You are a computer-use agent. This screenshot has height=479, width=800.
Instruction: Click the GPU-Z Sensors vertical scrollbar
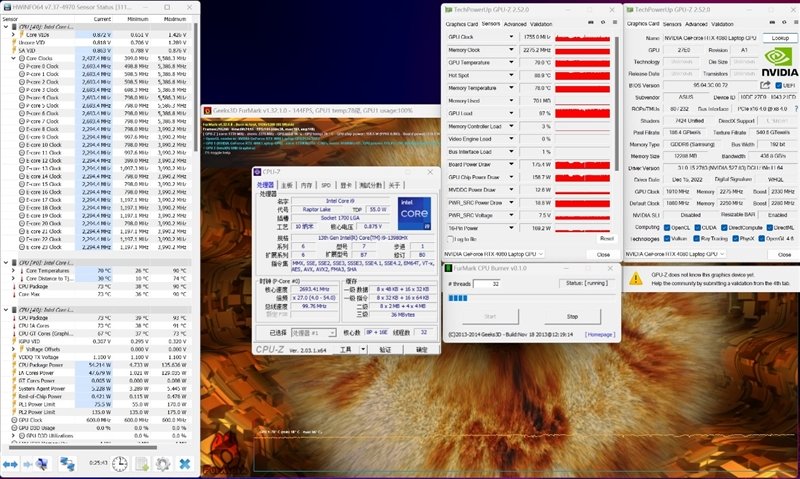pyautogui.click(x=617, y=102)
